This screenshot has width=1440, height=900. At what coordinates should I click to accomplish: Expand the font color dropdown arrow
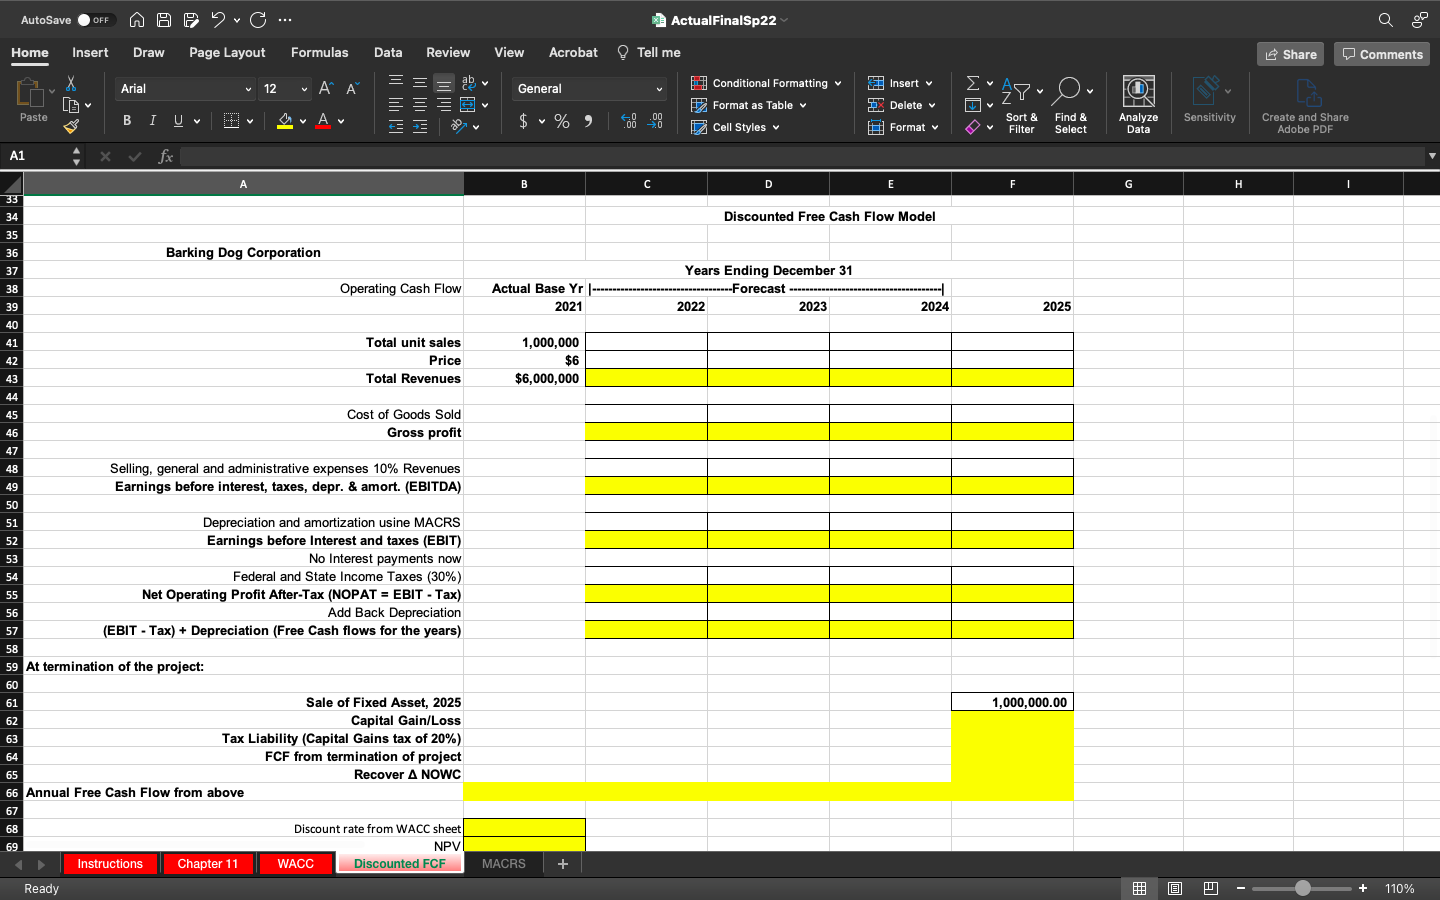pyautogui.click(x=341, y=122)
